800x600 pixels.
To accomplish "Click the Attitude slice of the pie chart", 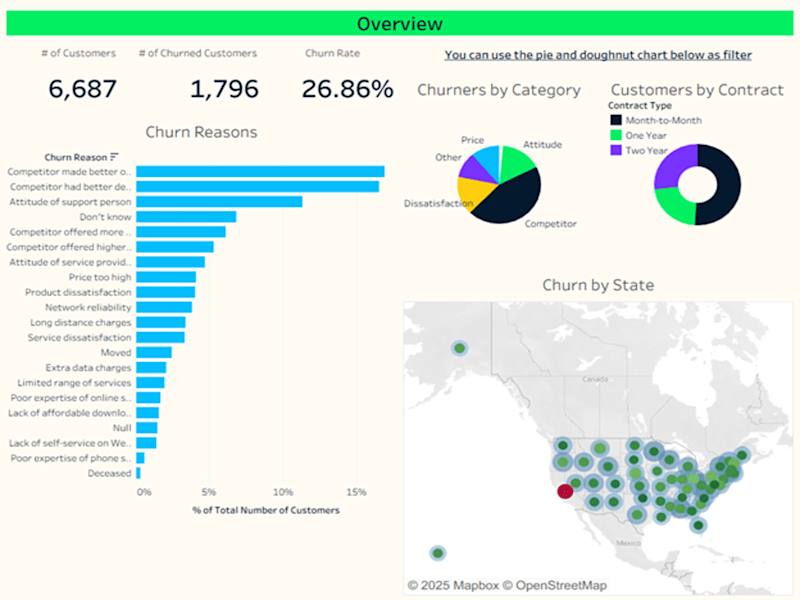I will [x=514, y=162].
